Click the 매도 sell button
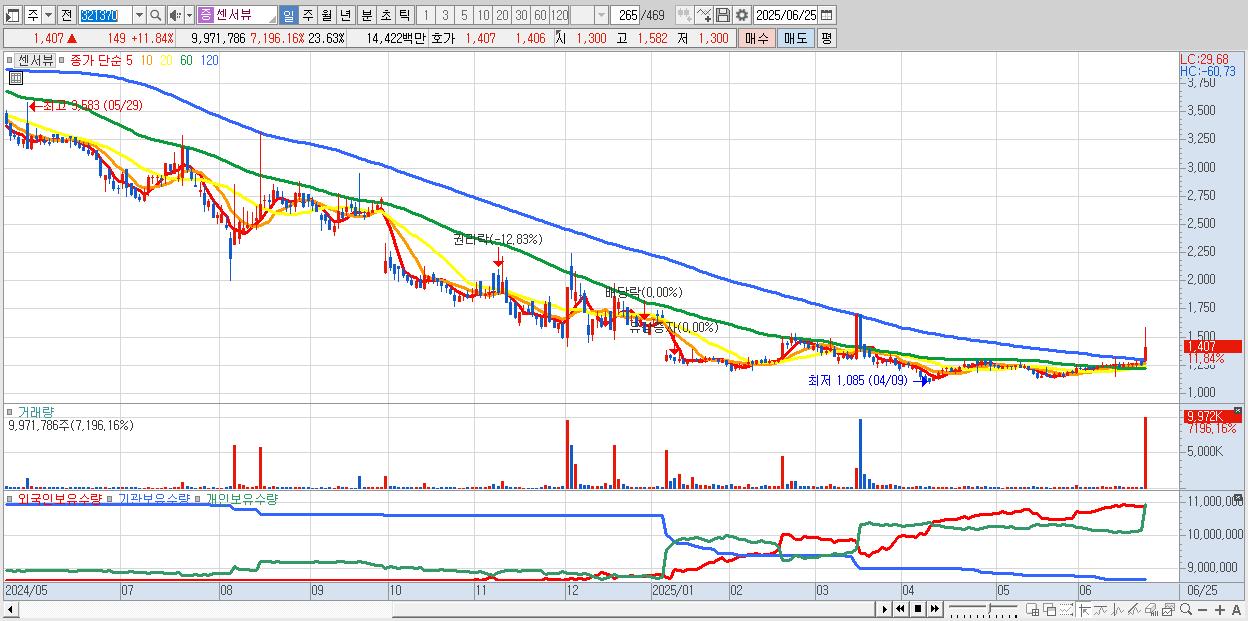This screenshot has width=1248, height=621. click(795, 38)
